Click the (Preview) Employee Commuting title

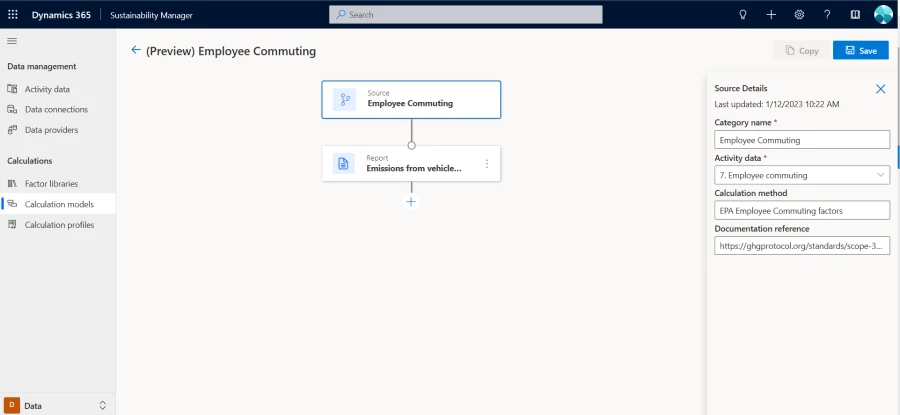[231, 51]
